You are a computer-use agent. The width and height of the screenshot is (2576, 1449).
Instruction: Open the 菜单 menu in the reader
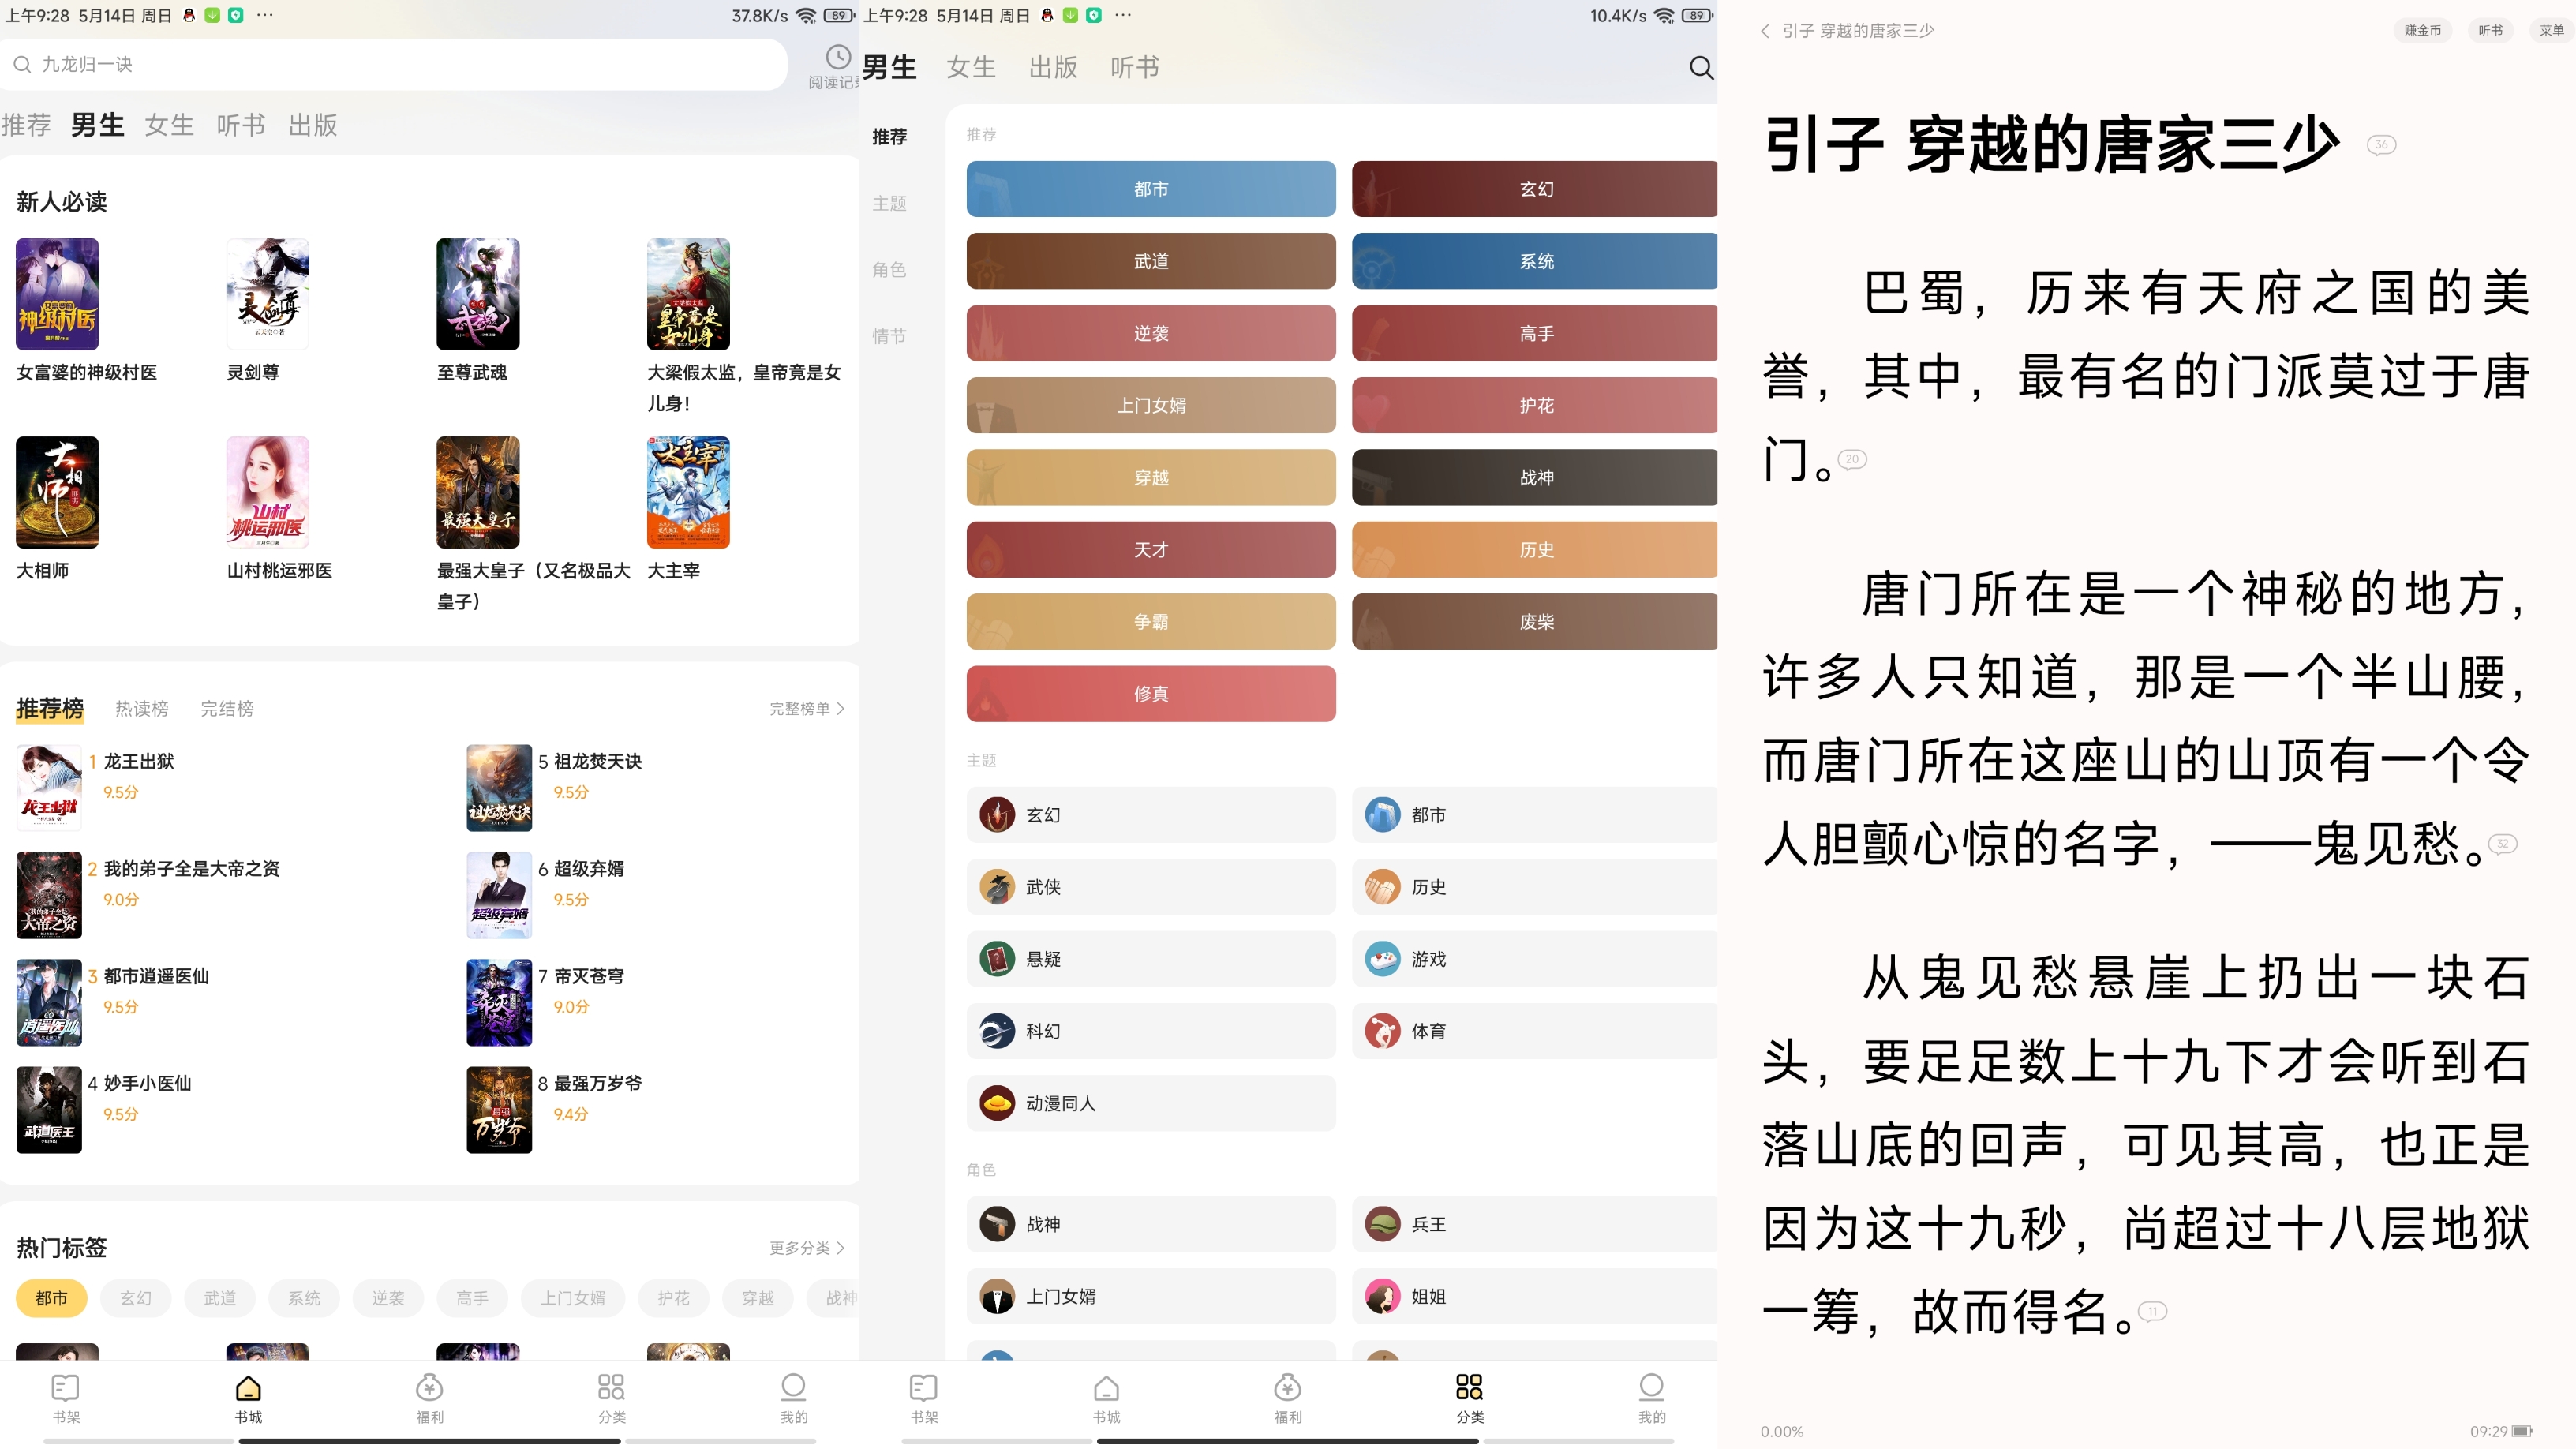(2548, 30)
